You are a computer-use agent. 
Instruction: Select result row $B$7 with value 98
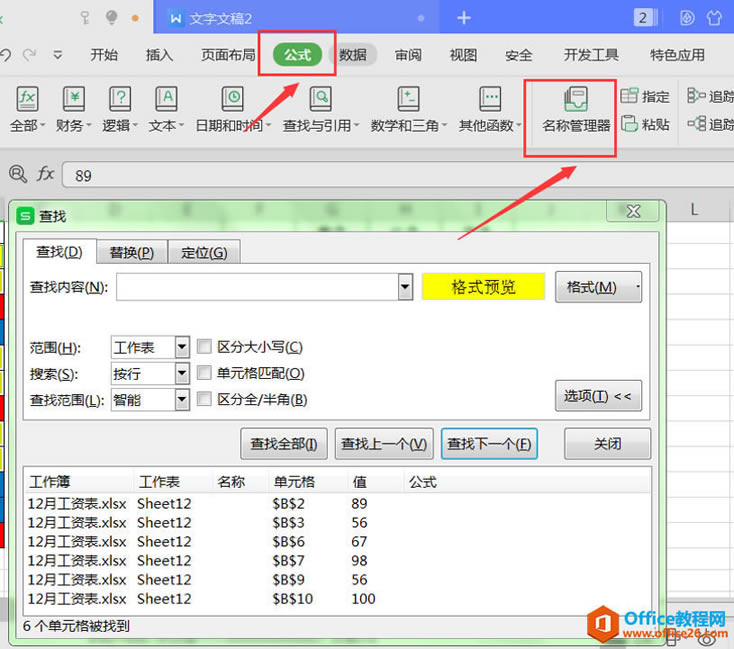337,561
